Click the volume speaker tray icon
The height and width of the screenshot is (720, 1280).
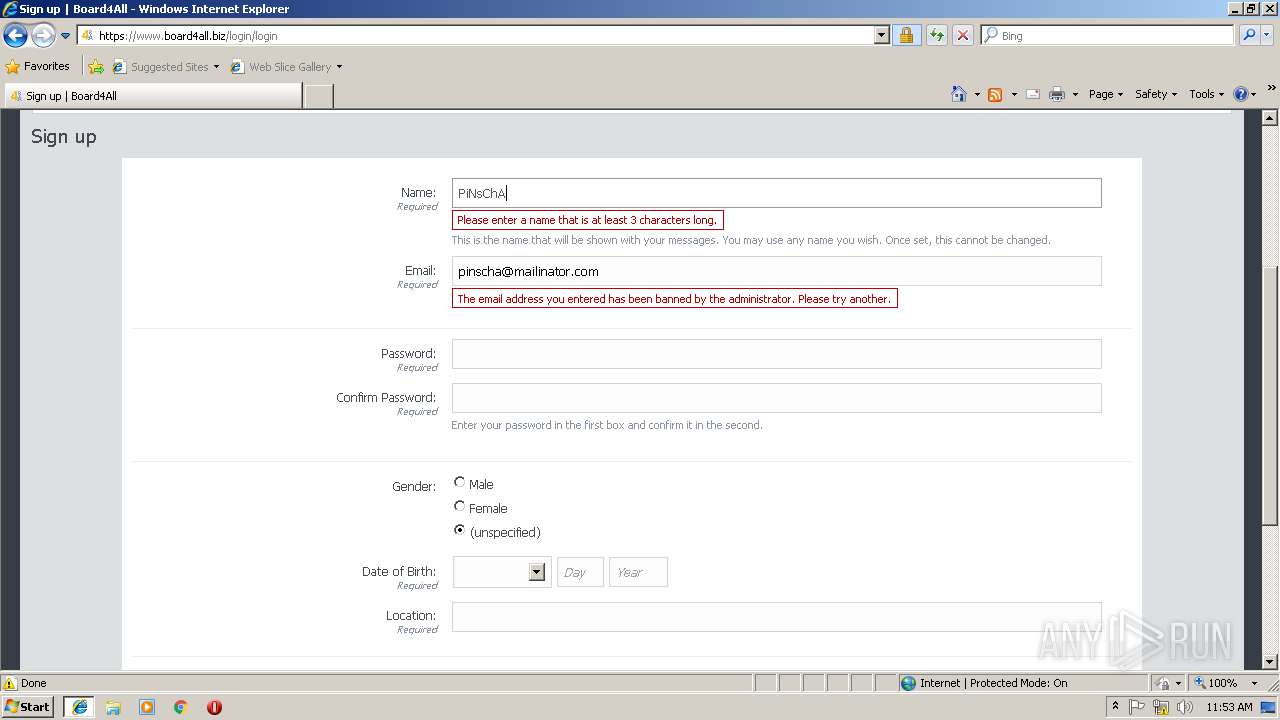click(1185, 707)
